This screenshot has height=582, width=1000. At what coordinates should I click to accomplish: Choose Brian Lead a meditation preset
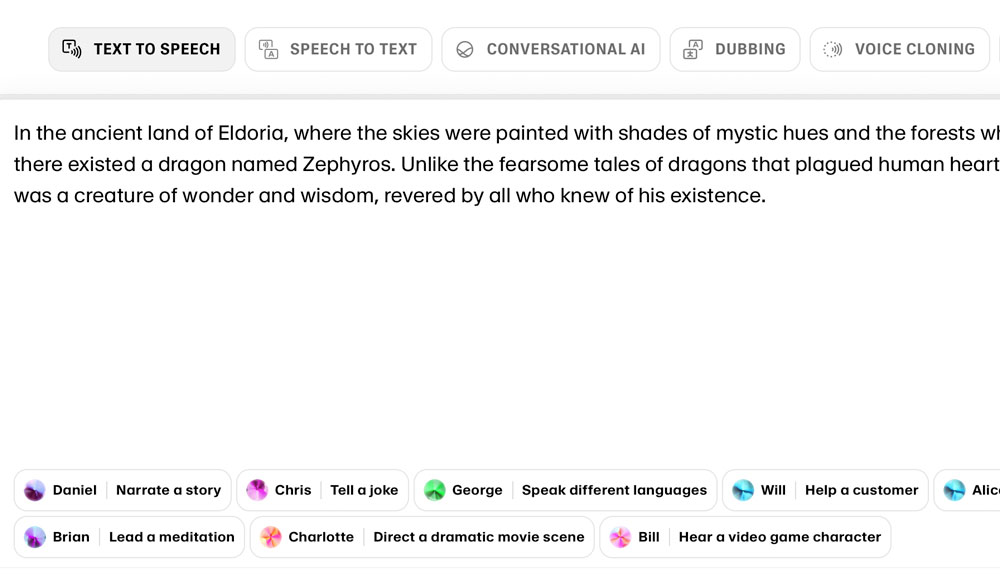click(129, 537)
